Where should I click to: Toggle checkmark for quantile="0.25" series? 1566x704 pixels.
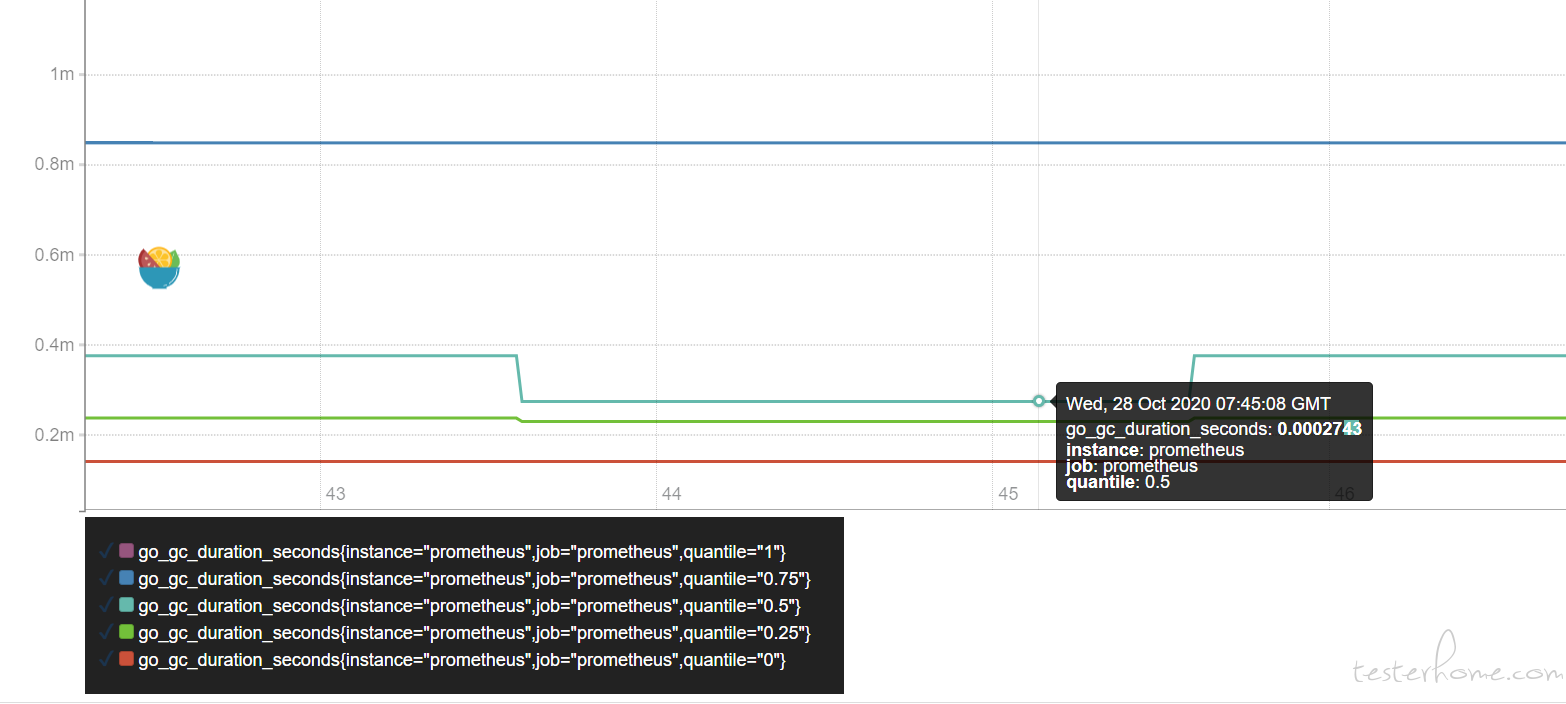107,632
